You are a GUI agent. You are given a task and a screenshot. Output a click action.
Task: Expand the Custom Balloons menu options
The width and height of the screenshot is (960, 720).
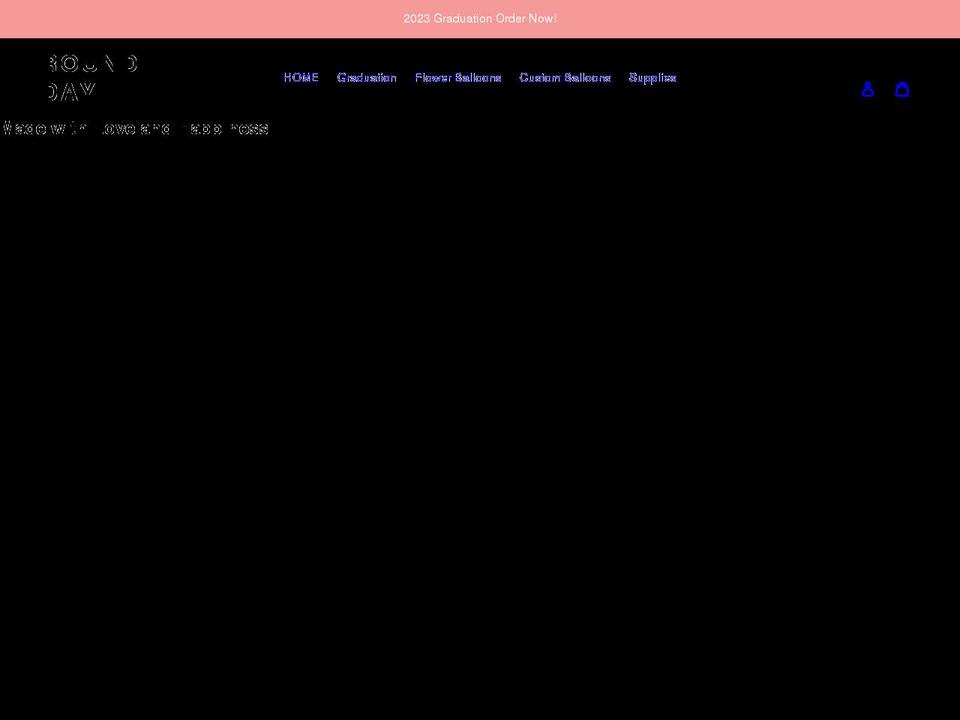point(564,77)
